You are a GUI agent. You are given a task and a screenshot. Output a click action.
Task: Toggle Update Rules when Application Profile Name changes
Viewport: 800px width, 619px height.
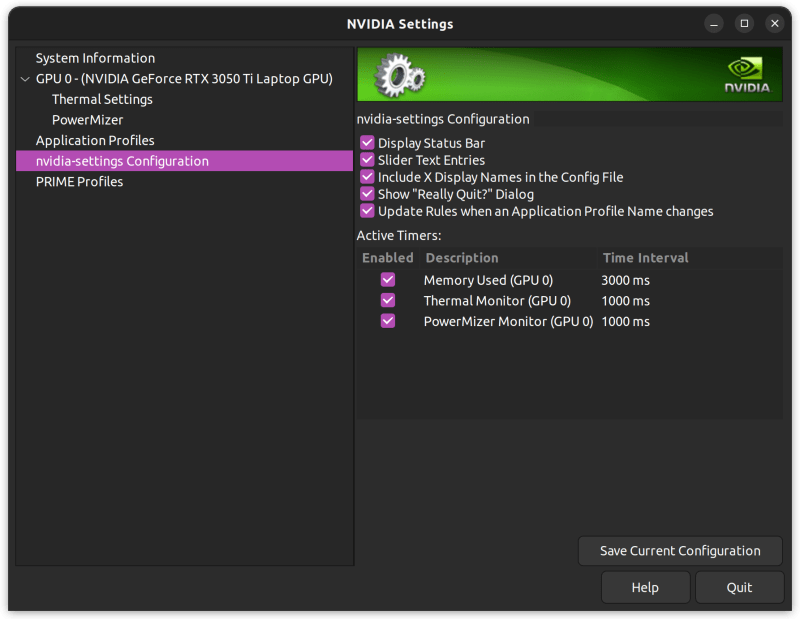click(x=367, y=211)
